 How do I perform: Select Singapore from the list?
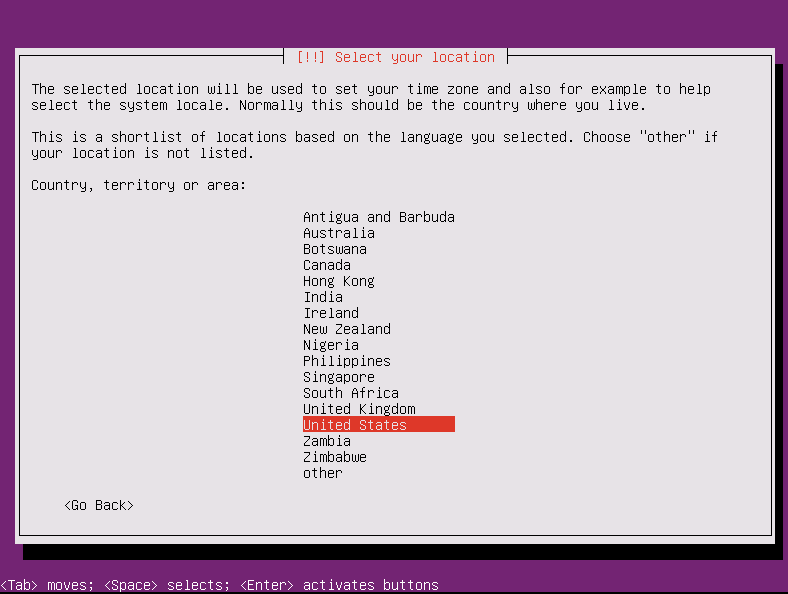coord(339,377)
